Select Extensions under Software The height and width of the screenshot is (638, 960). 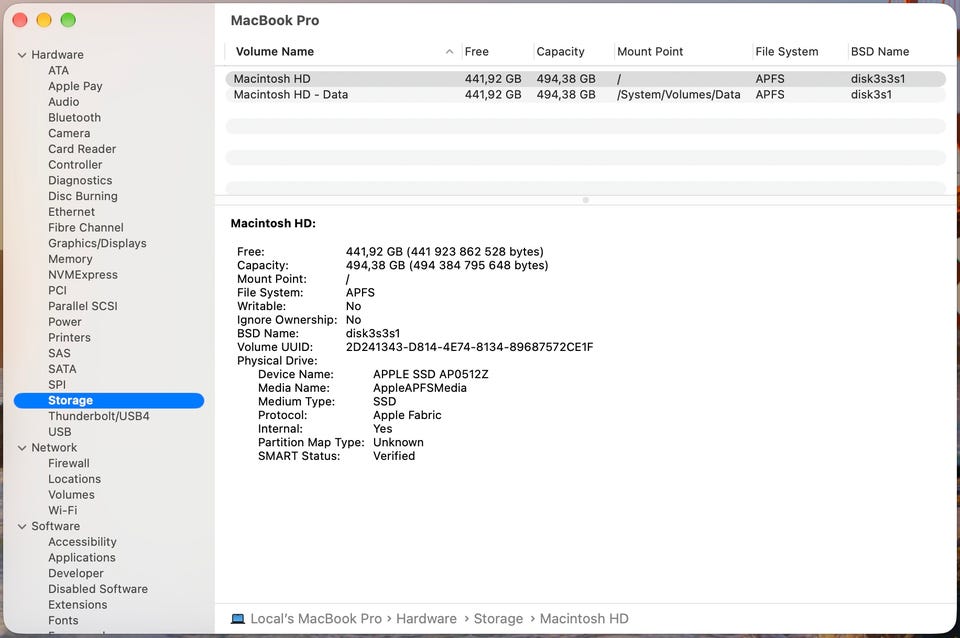click(x=78, y=605)
